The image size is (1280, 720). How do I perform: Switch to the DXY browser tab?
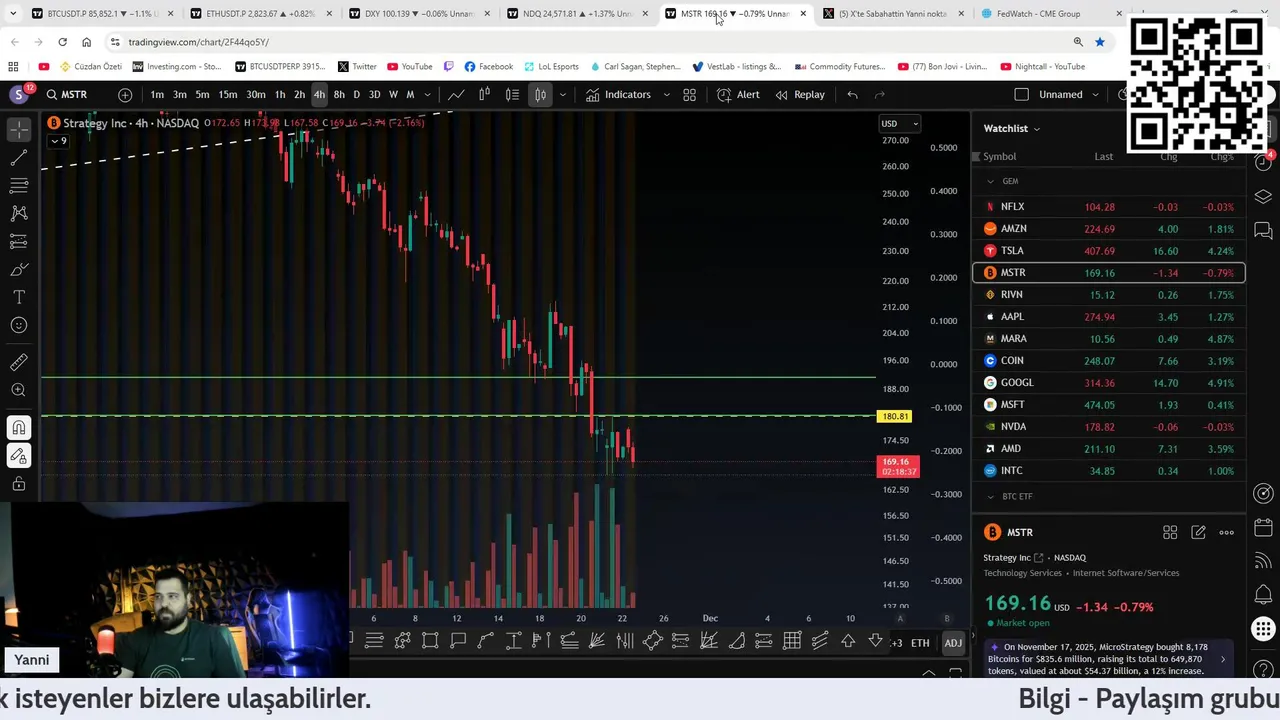tap(417, 14)
